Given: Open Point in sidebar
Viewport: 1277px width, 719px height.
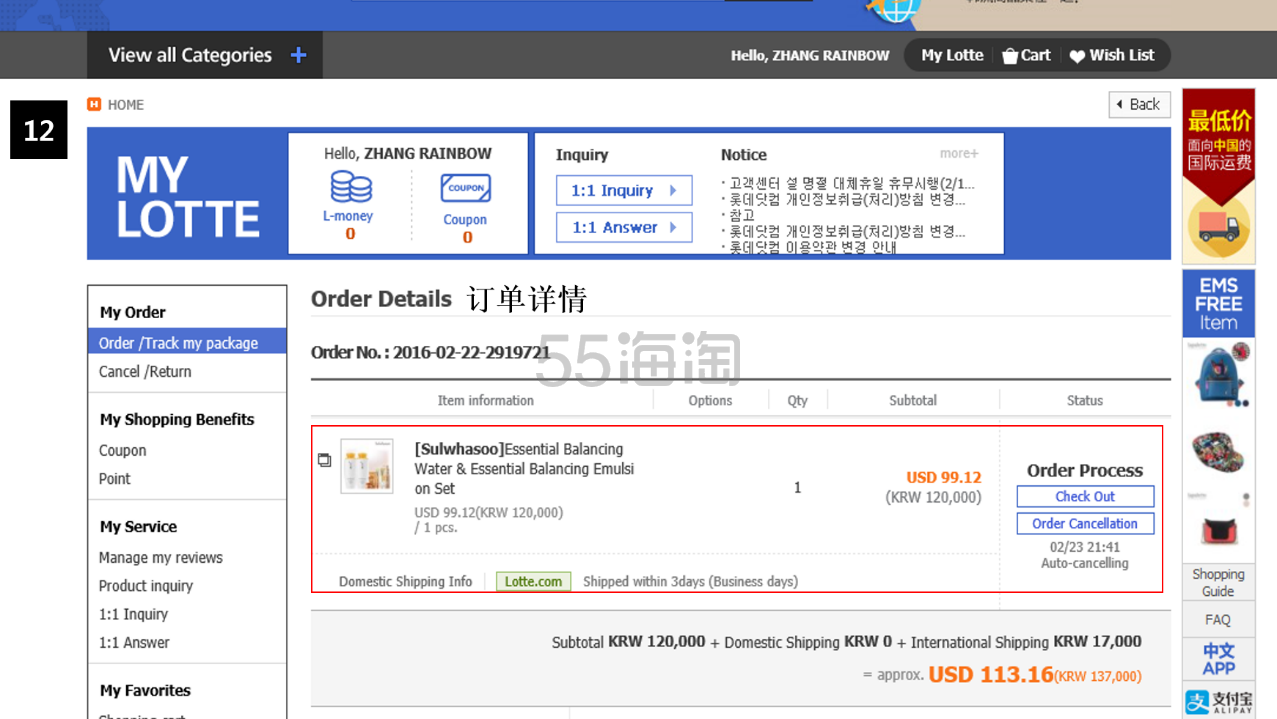Looking at the screenshot, I should click(114, 478).
